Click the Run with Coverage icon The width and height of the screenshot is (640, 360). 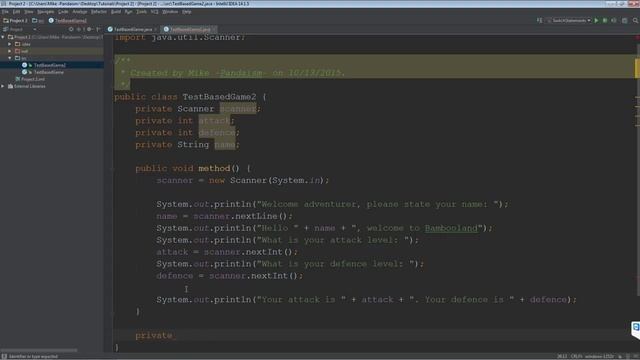coord(614,20)
